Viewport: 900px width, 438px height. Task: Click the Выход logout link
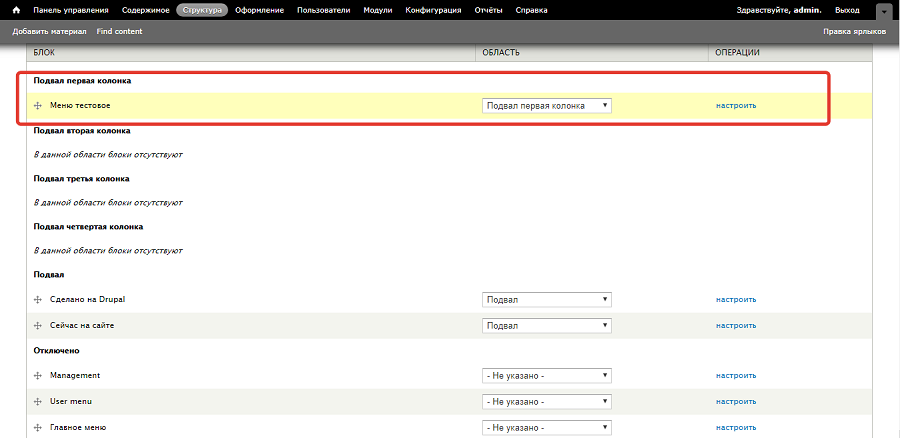click(848, 10)
